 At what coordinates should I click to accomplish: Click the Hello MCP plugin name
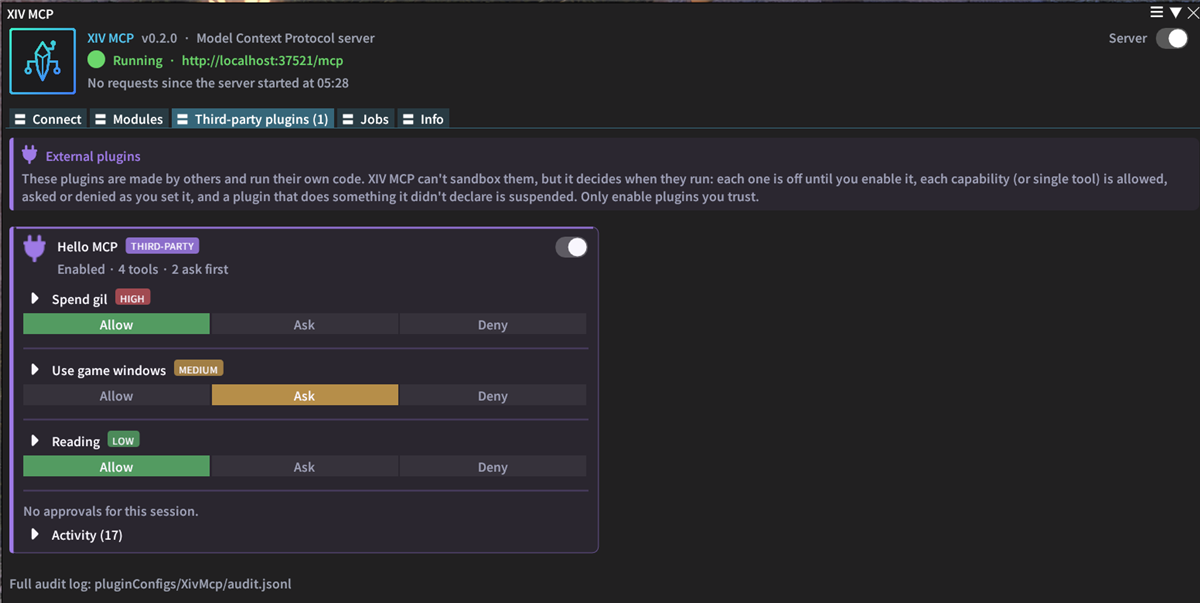[x=87, y=246]
